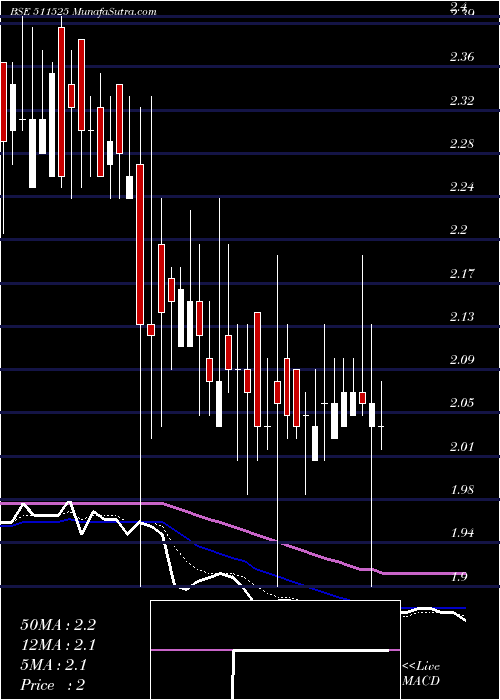The height and width of the screenshot is (700, 500).
Task: Click the 2.36 price axis label
Action: [462, 57]
